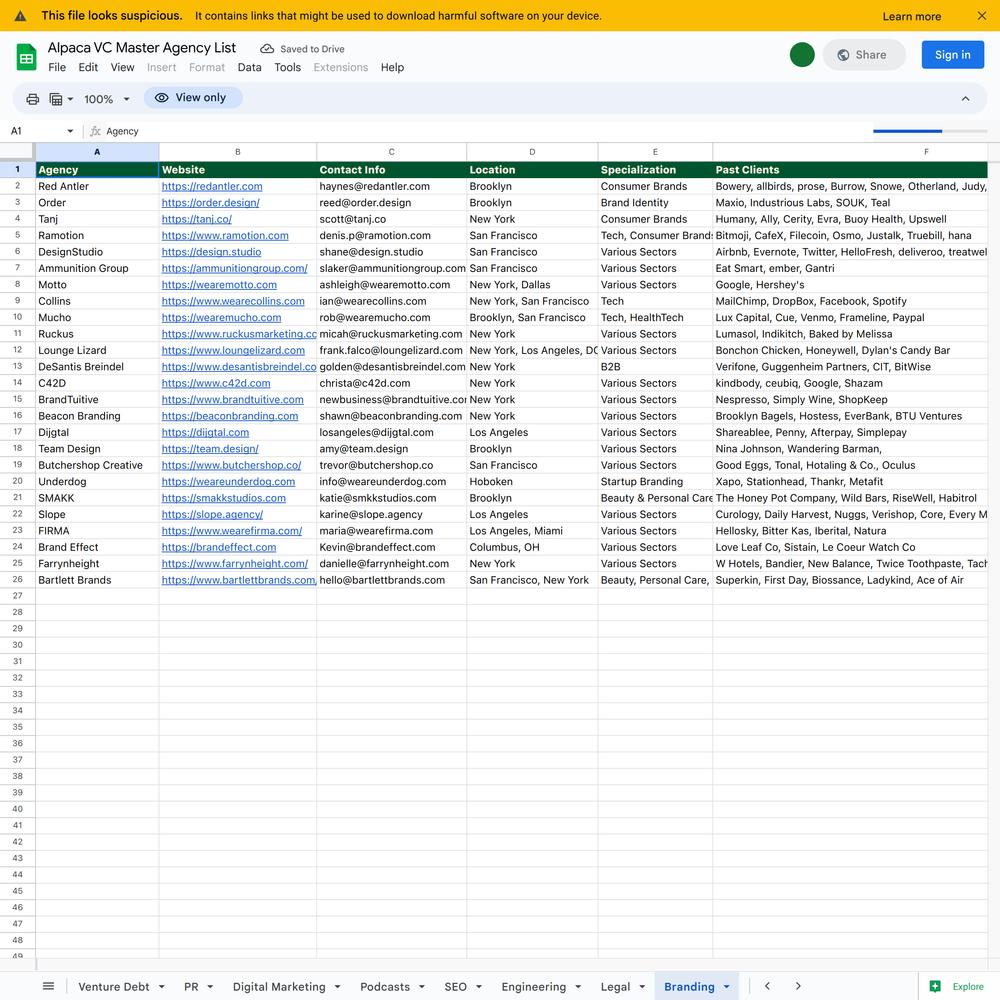This screenshot has width=1000, height=1000.
Task: Open the Tools menu
Action: click(288, 67)
